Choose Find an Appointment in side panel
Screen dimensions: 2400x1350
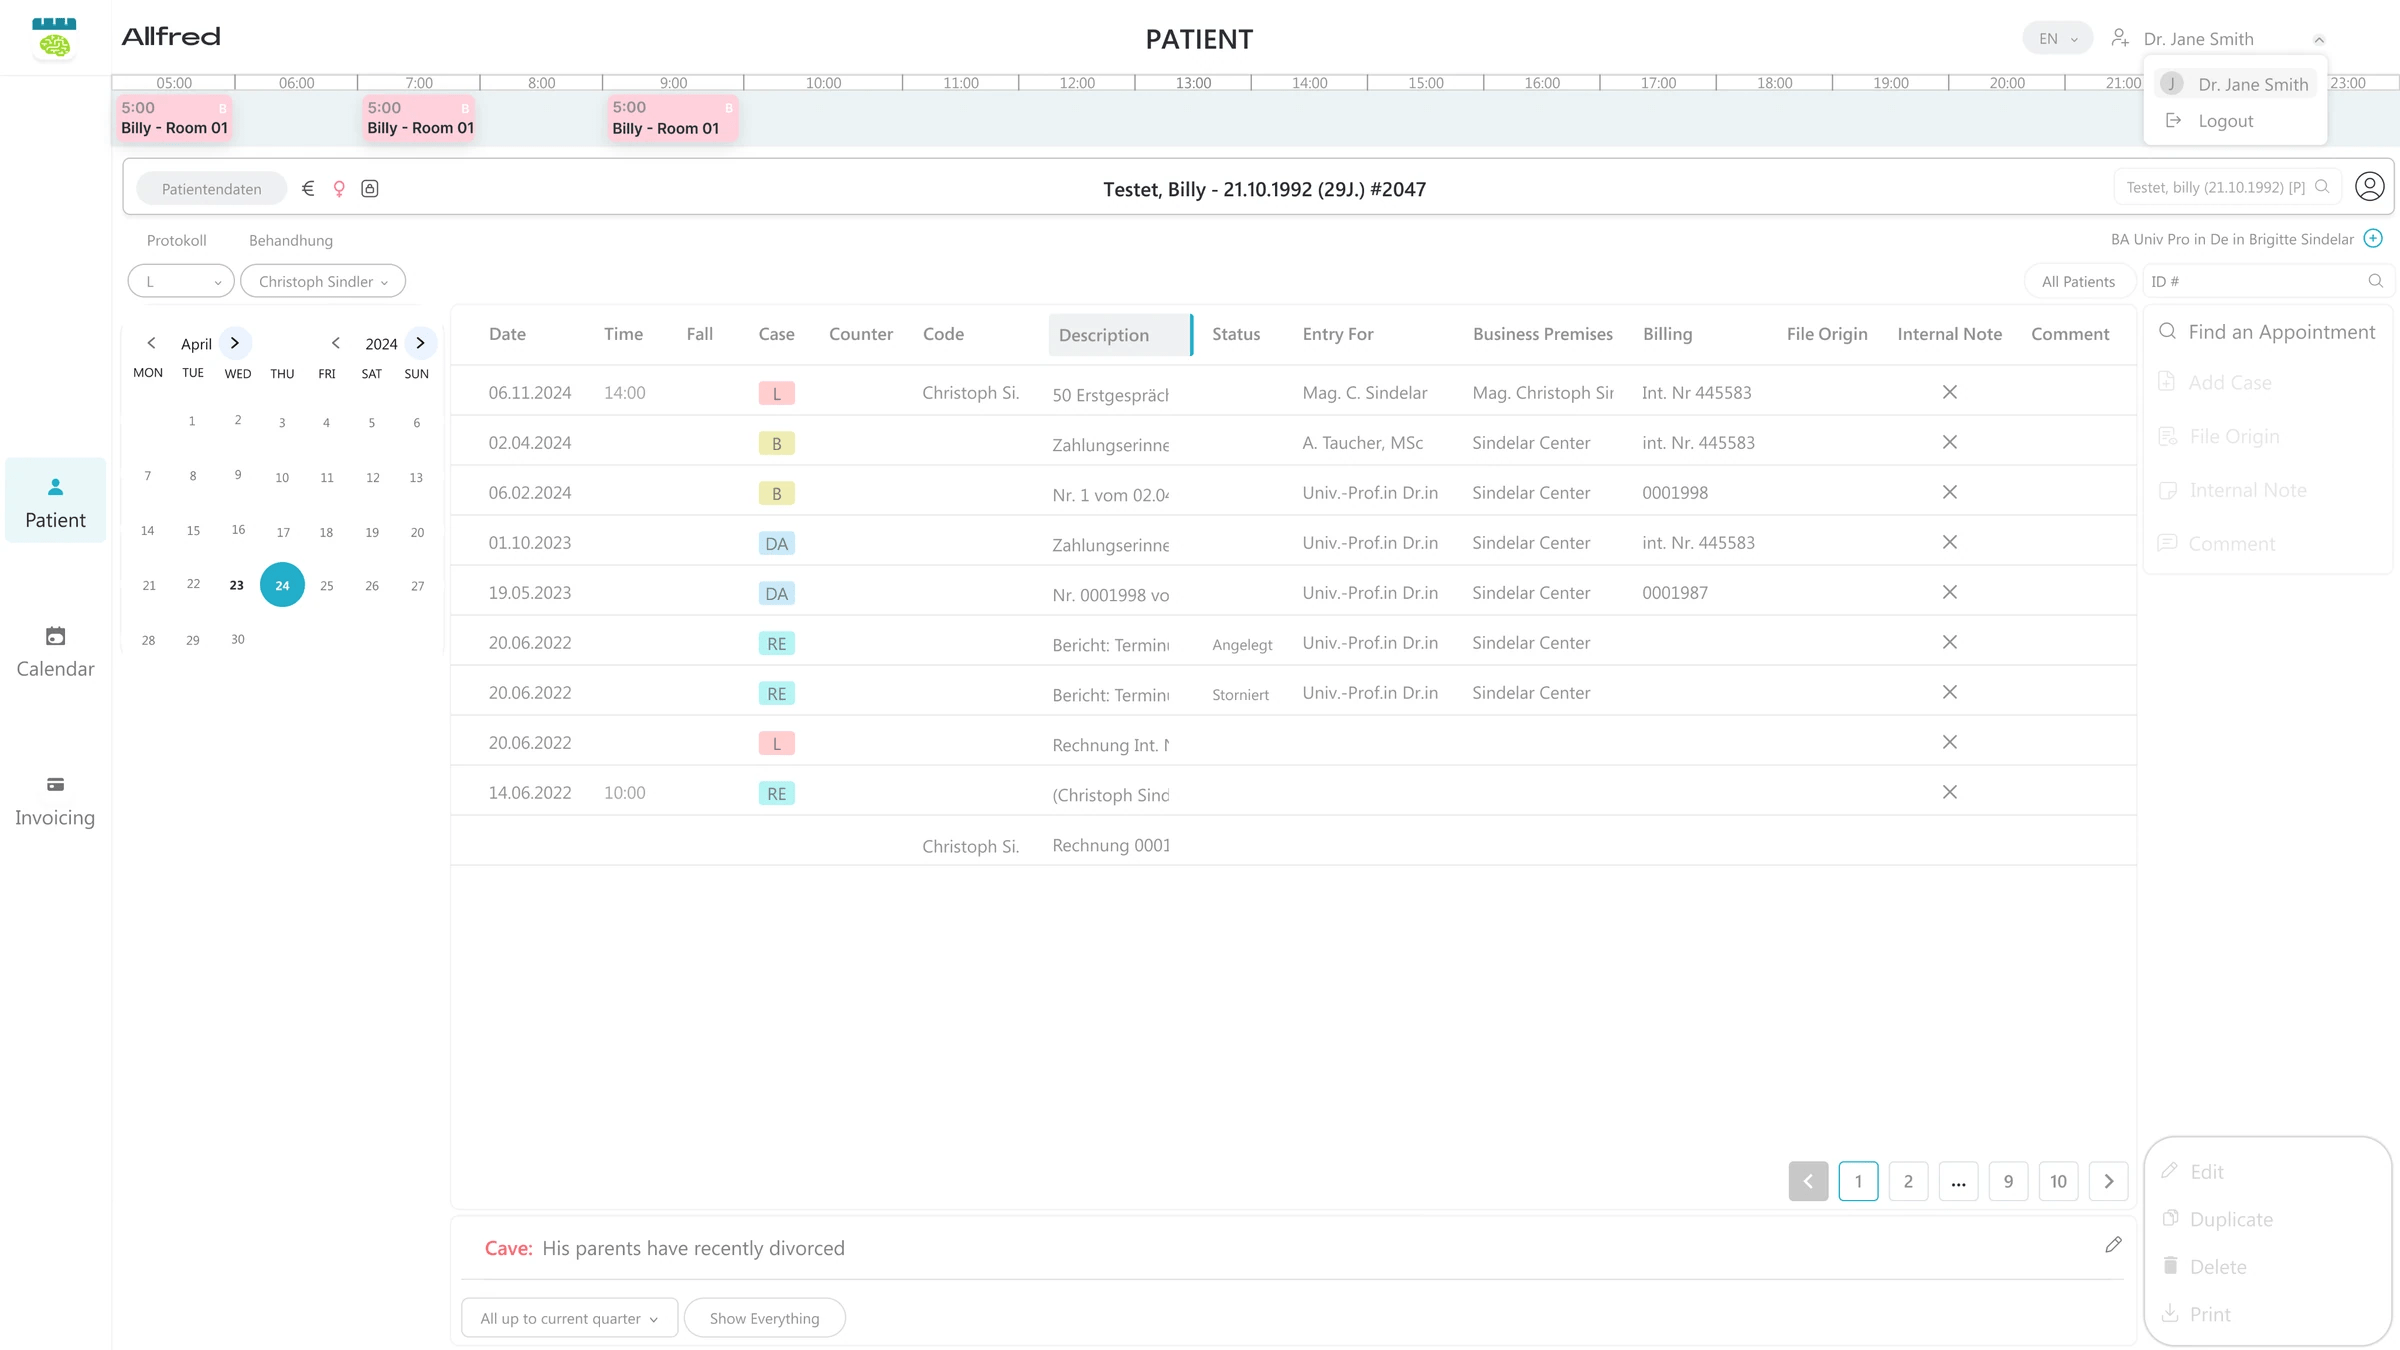2267,332
